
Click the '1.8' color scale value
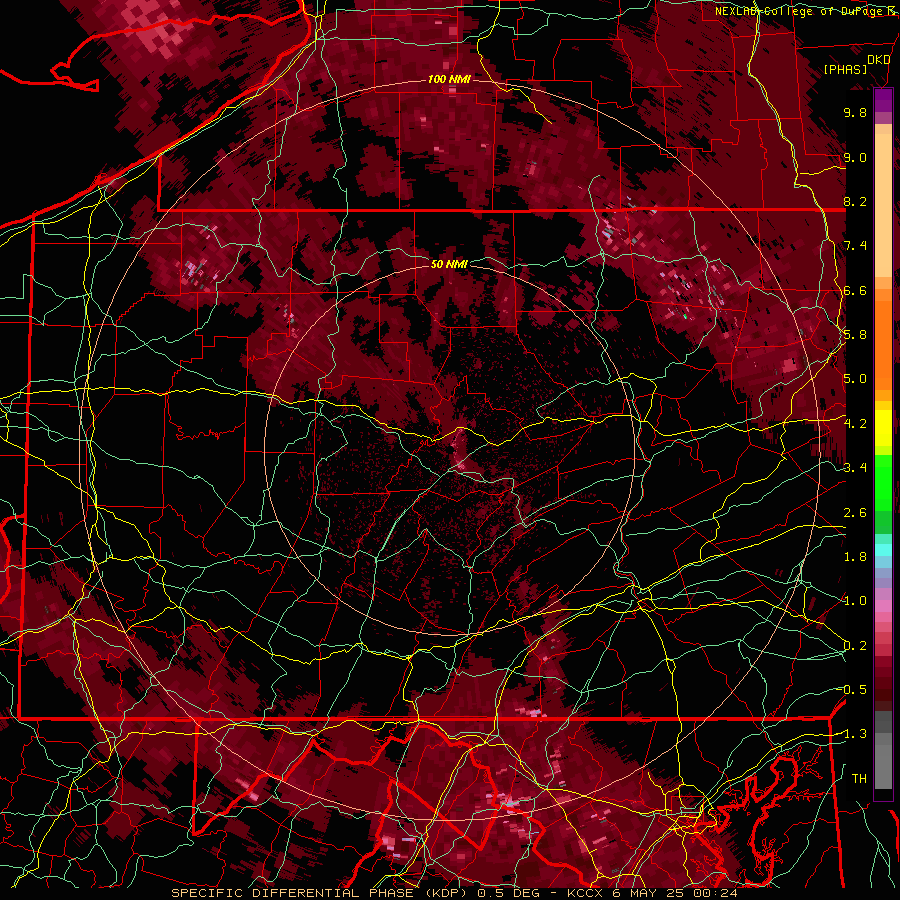[855, 557]
